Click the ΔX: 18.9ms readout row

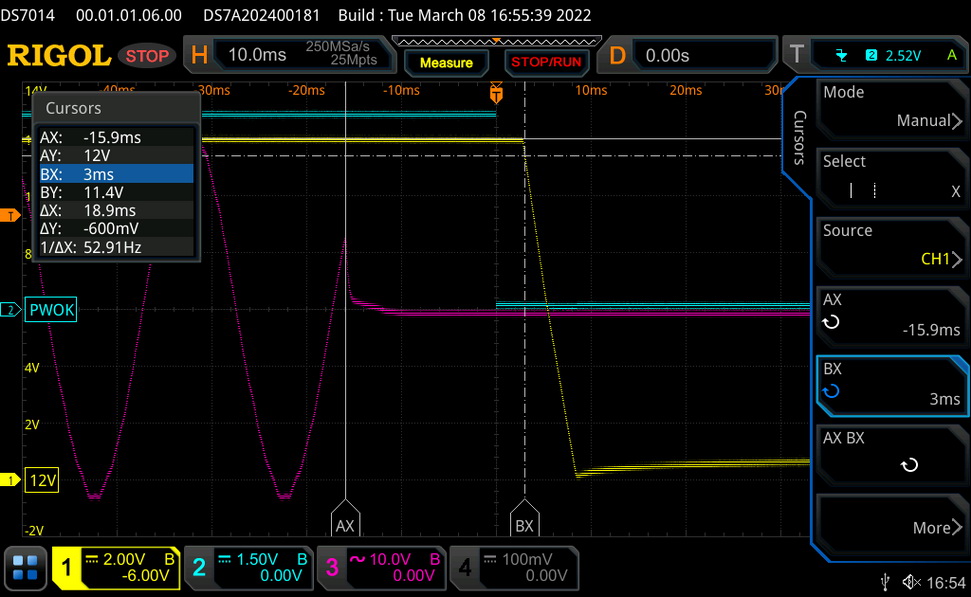(x=116, y=211)
